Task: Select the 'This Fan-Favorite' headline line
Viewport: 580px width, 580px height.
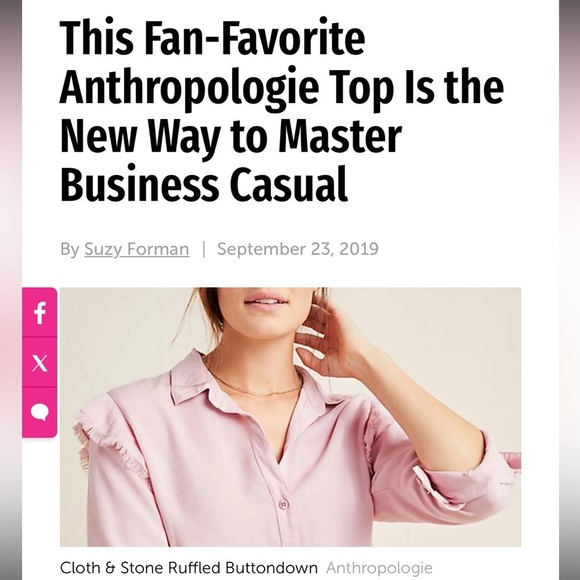Action: pyautogui.click(x=212, y=37)
